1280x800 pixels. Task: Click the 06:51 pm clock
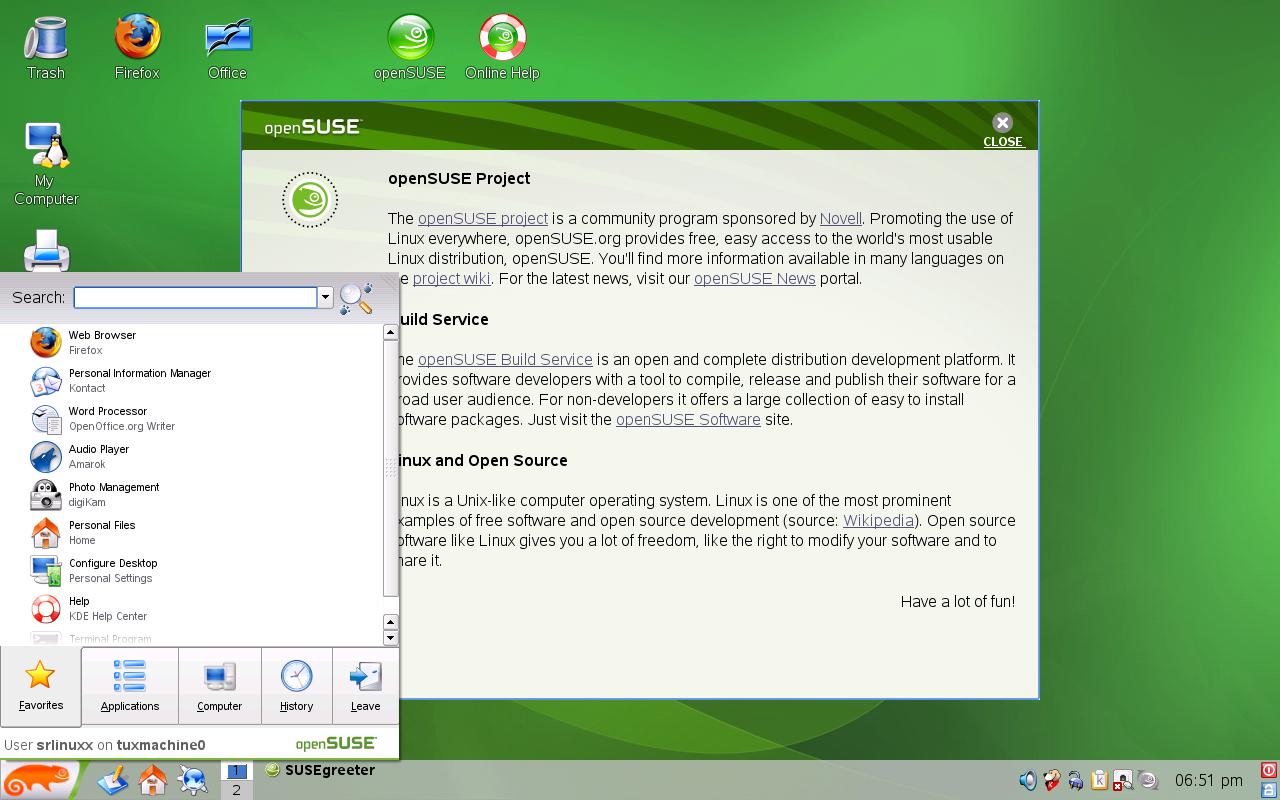pyautogui.click(x=1209, y=780)
